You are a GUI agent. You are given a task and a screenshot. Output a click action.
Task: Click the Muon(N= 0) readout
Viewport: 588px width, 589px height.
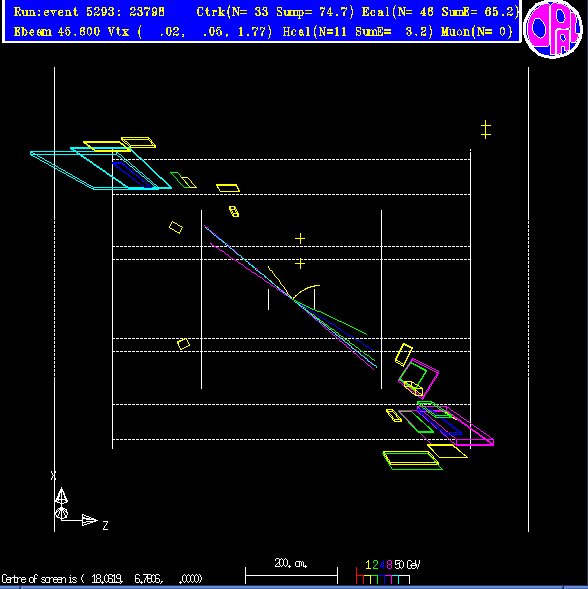coord(477,32)
